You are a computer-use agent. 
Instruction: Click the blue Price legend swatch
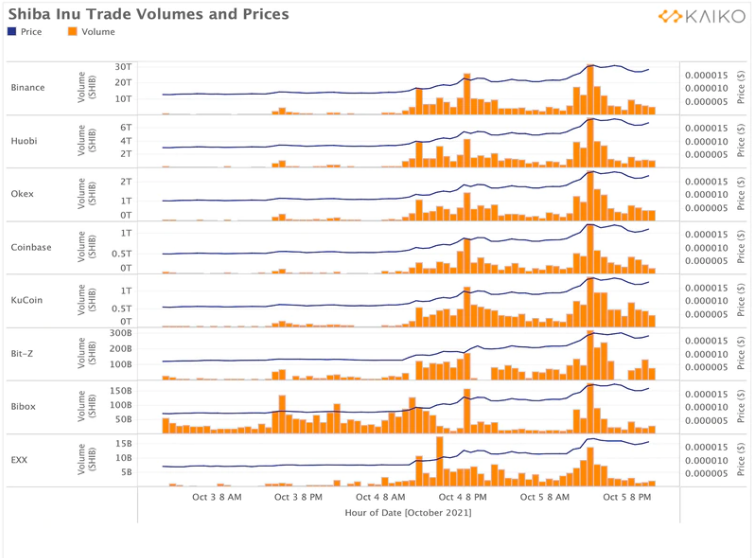pyautogui.click(x=12, y=32)
